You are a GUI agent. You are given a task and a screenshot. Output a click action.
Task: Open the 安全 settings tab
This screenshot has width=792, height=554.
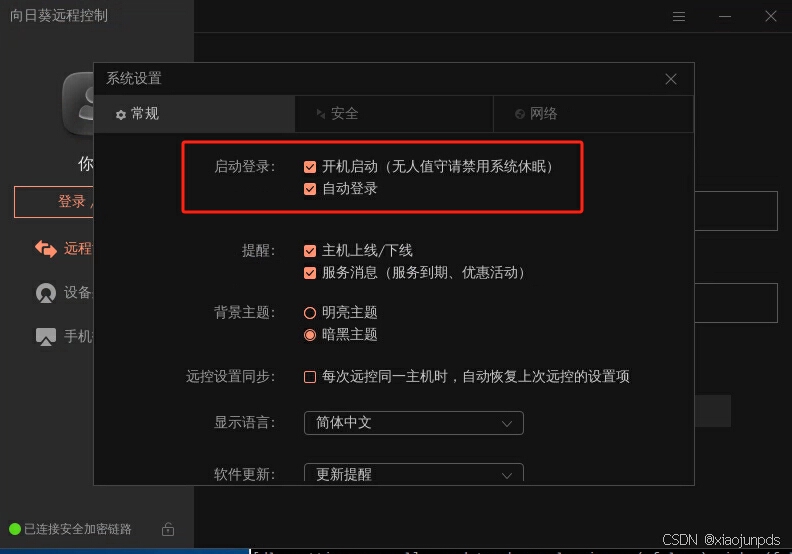tap(394, 114)
